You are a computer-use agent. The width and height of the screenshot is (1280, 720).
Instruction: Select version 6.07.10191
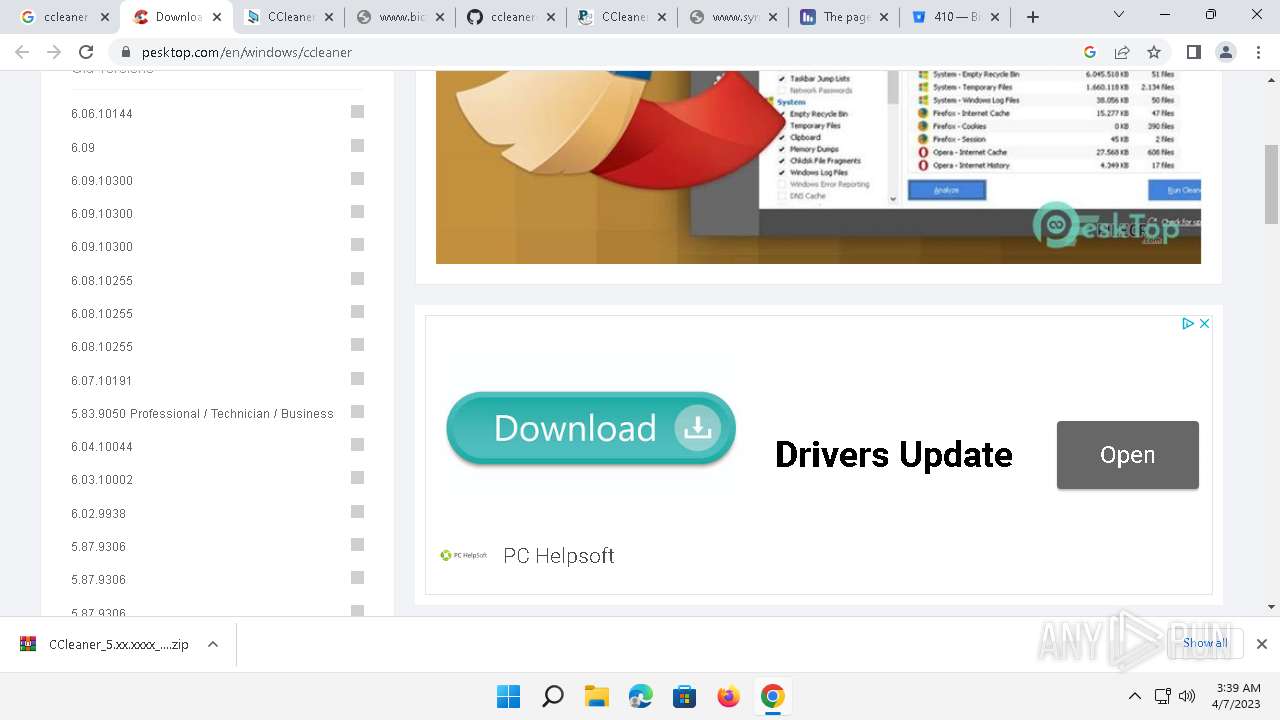point(102,381)
